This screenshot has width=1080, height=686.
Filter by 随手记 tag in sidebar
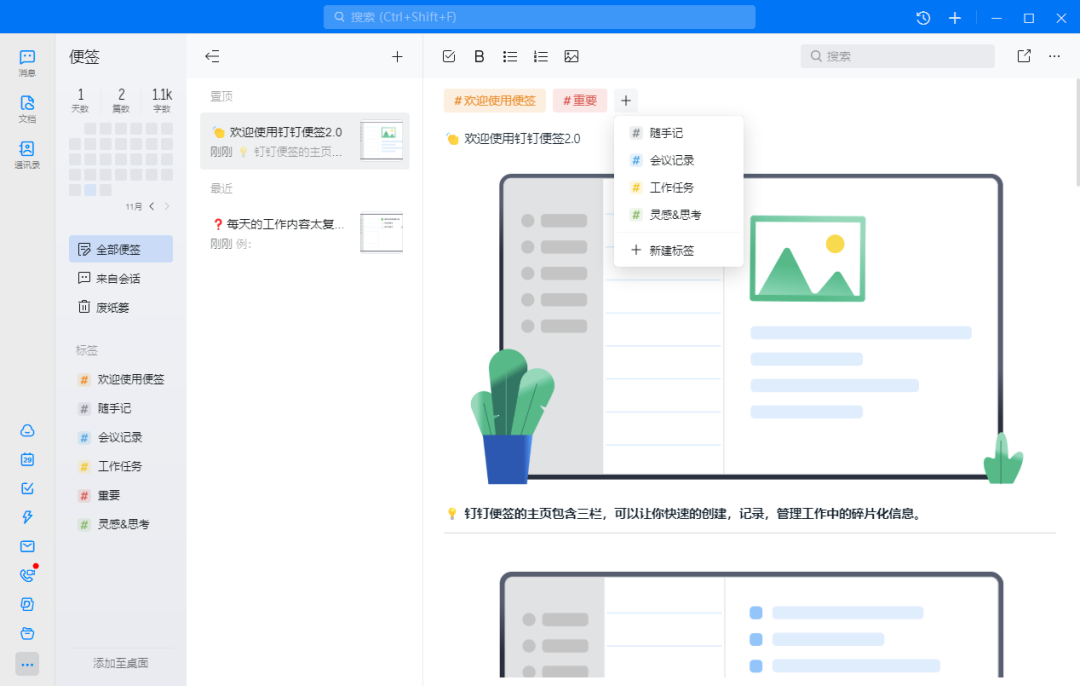[x=121, y=408]
